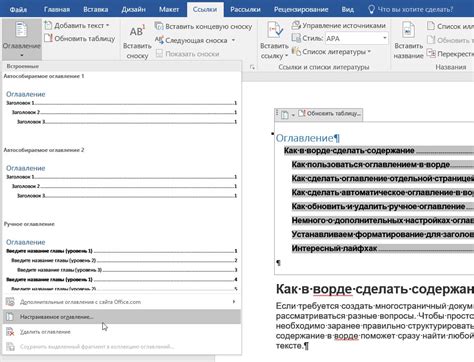Click the Перекрестная ссылка icon
Viewport: 474px width, 362px height.
pos(431,53)
